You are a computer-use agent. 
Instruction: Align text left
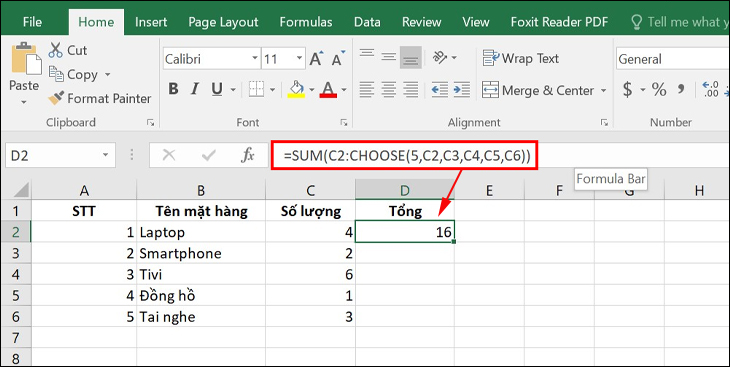coord(367,89)
